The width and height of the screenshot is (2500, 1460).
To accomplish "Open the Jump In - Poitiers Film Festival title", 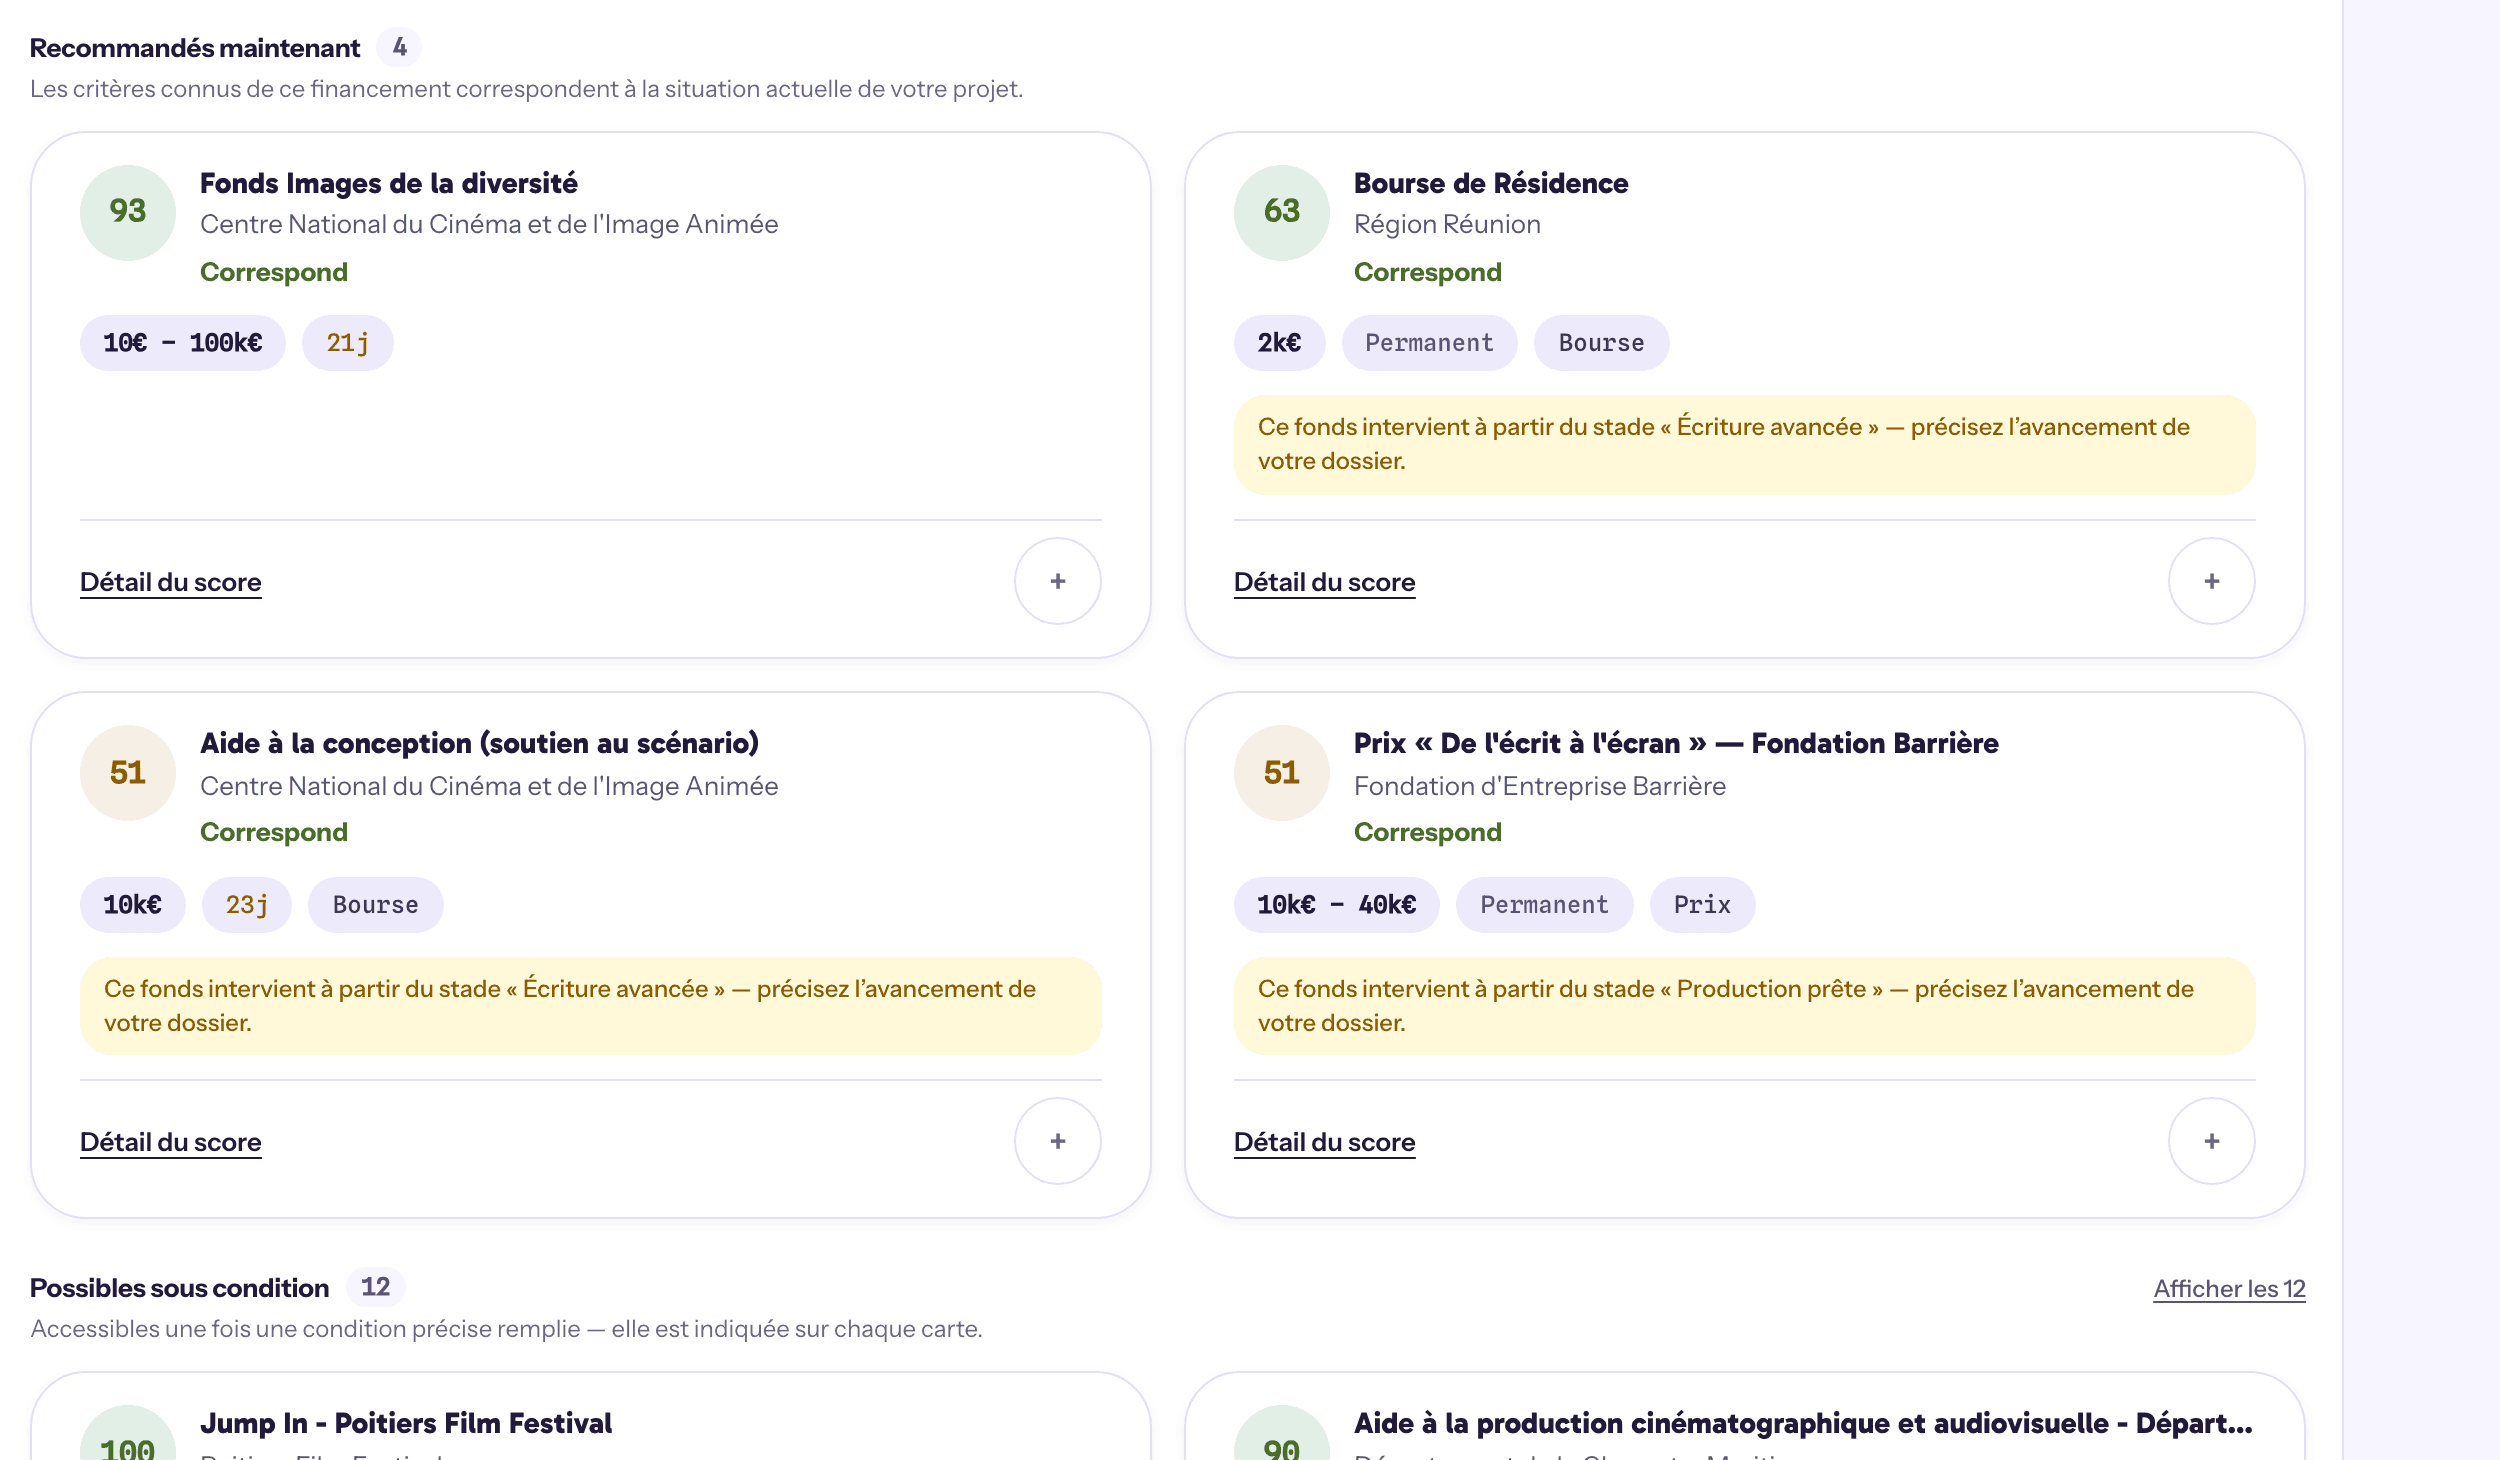I will (406, 1423).
